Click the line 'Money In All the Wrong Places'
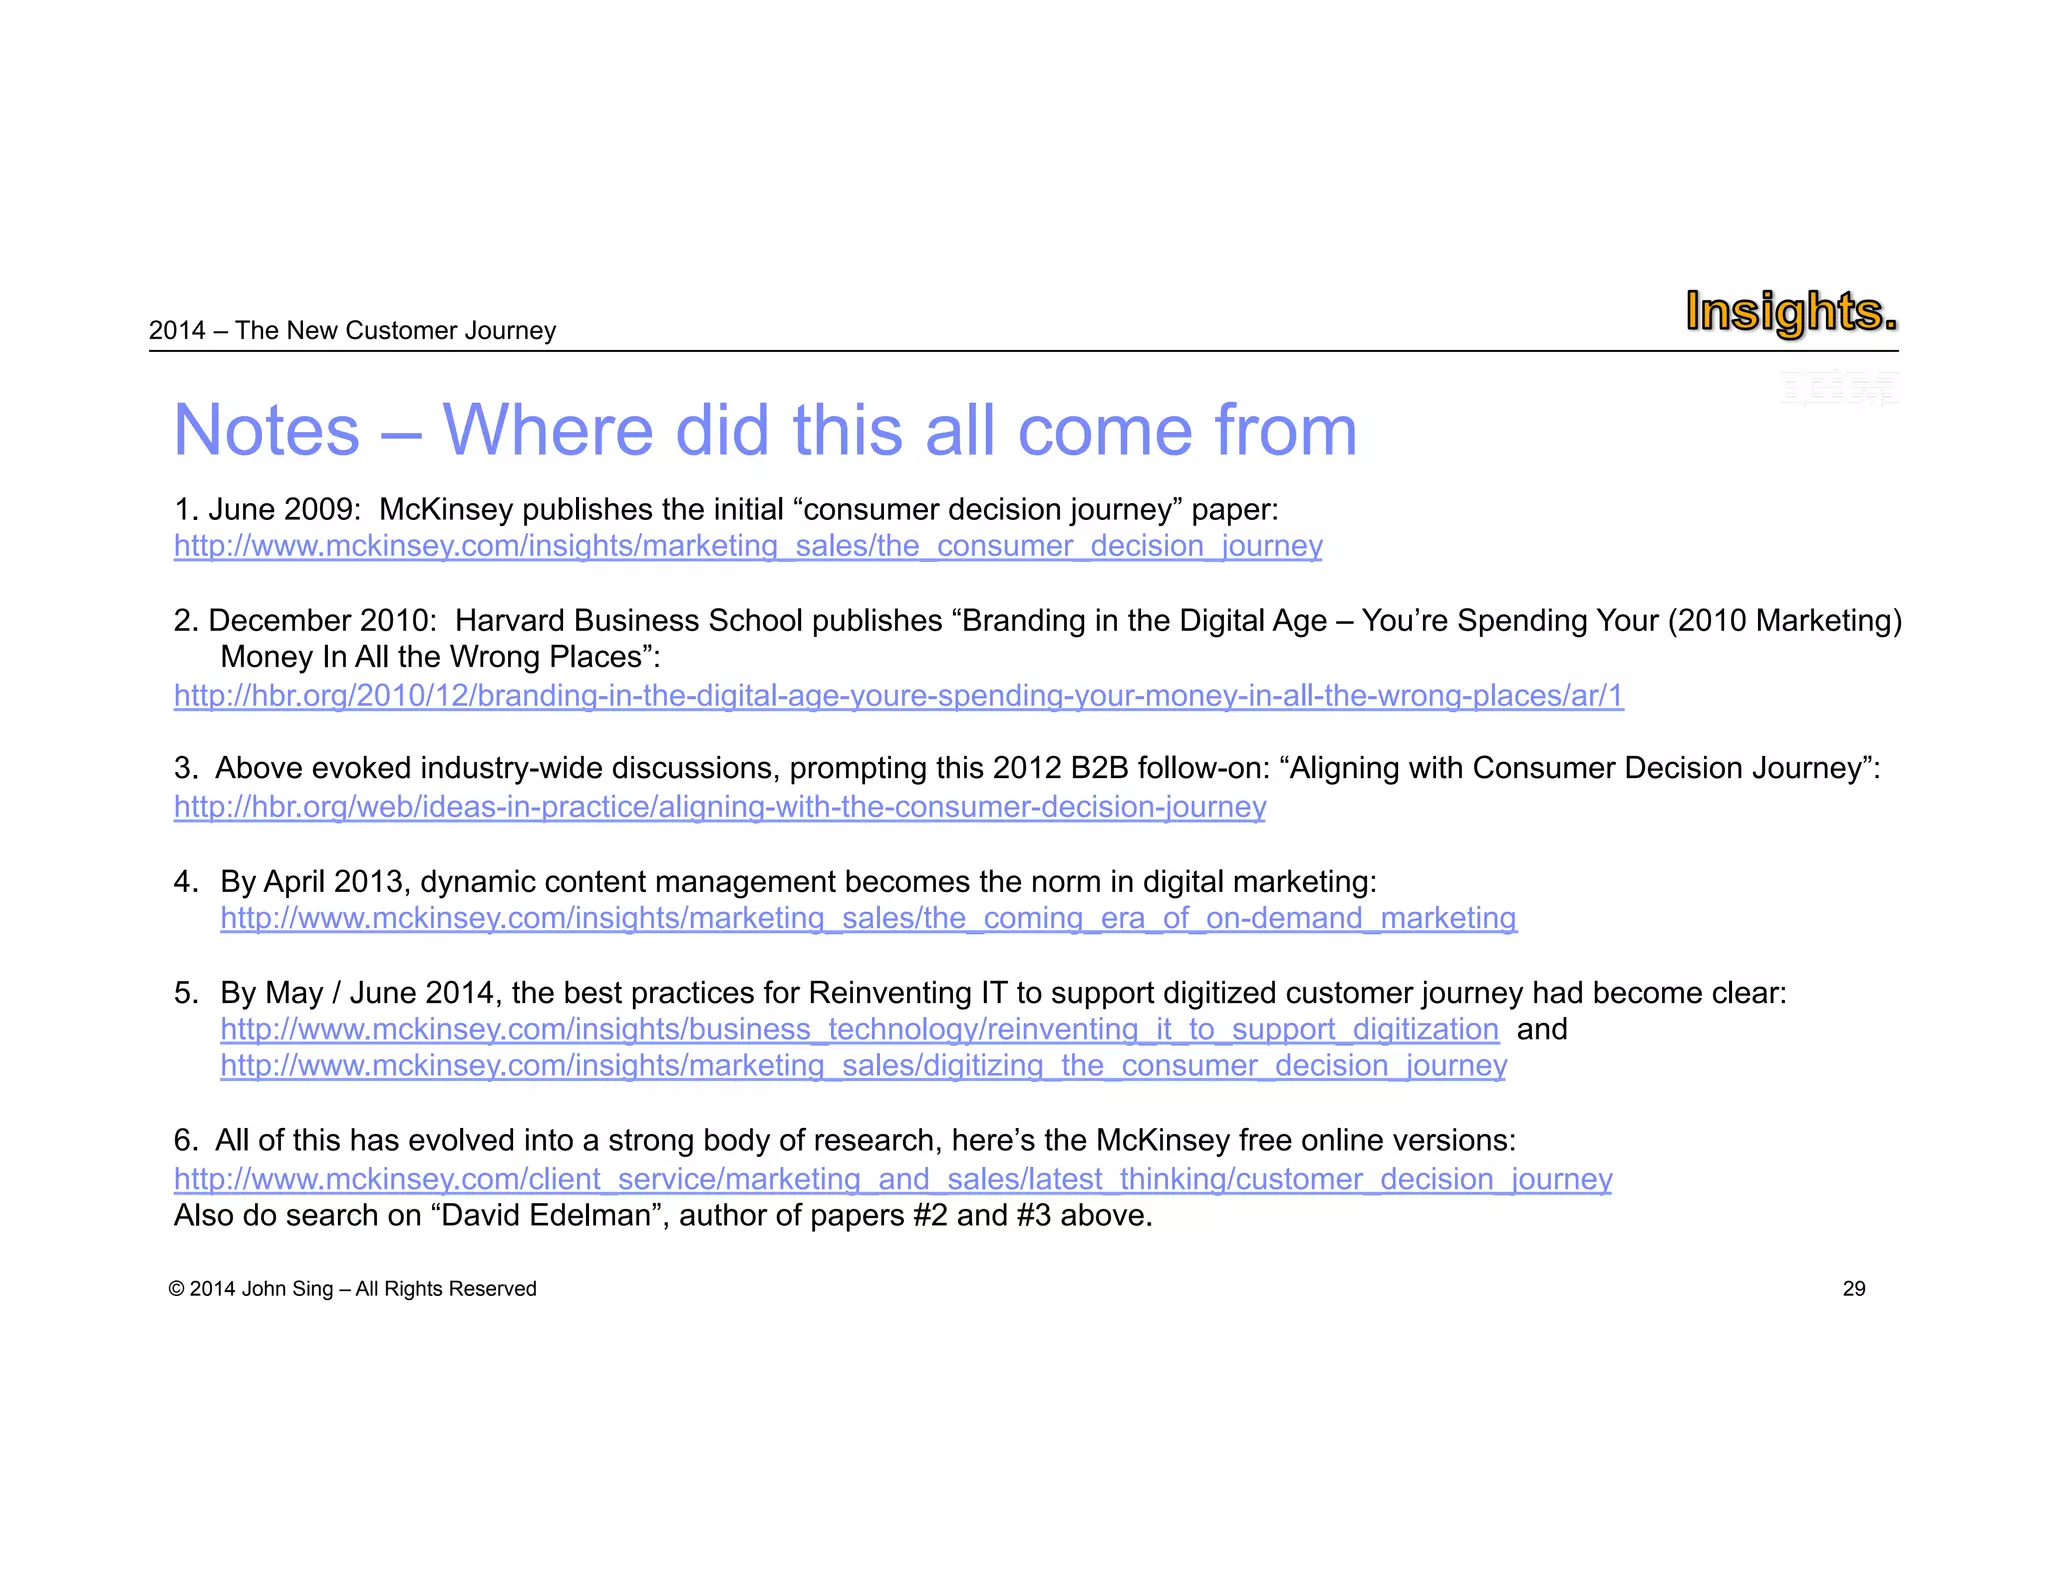Viewport: 2048px width, 1582px height. tap(440, 657)
